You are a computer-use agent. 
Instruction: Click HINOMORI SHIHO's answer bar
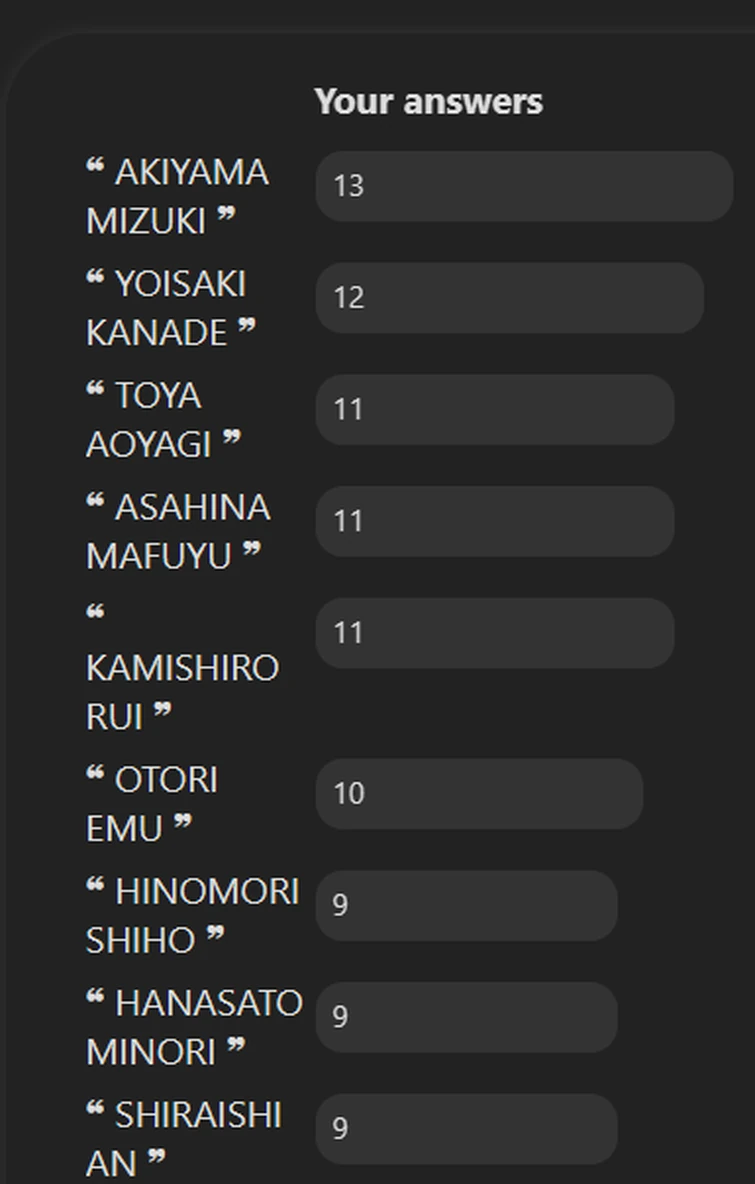pos(466,905)
